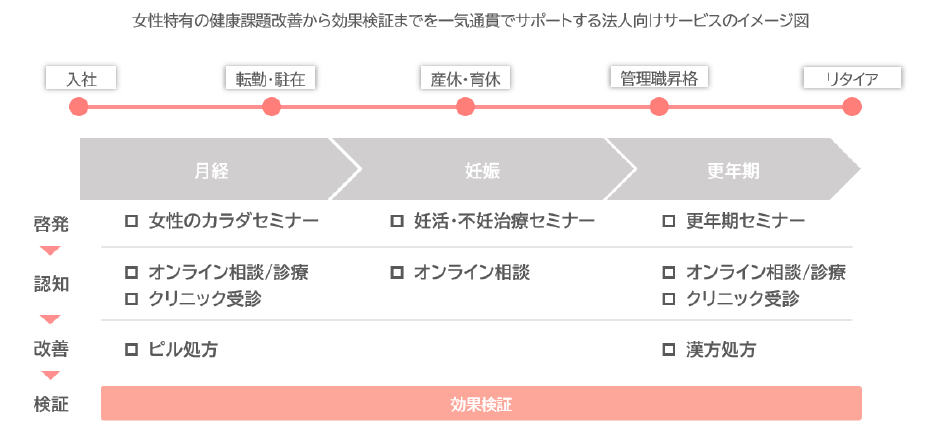Toggle the 妊娠 column オンライン相談 checkbox
Screen dimensions: 931x434
(x=397, y=272)
